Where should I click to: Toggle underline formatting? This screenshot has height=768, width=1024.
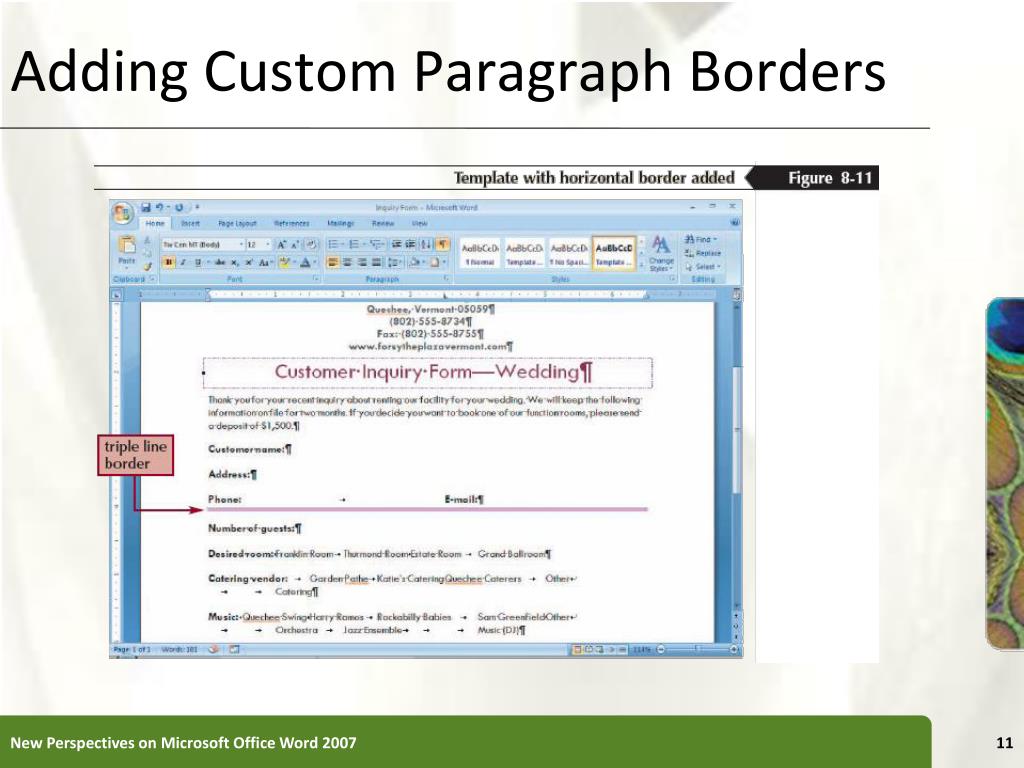[197, 262]
